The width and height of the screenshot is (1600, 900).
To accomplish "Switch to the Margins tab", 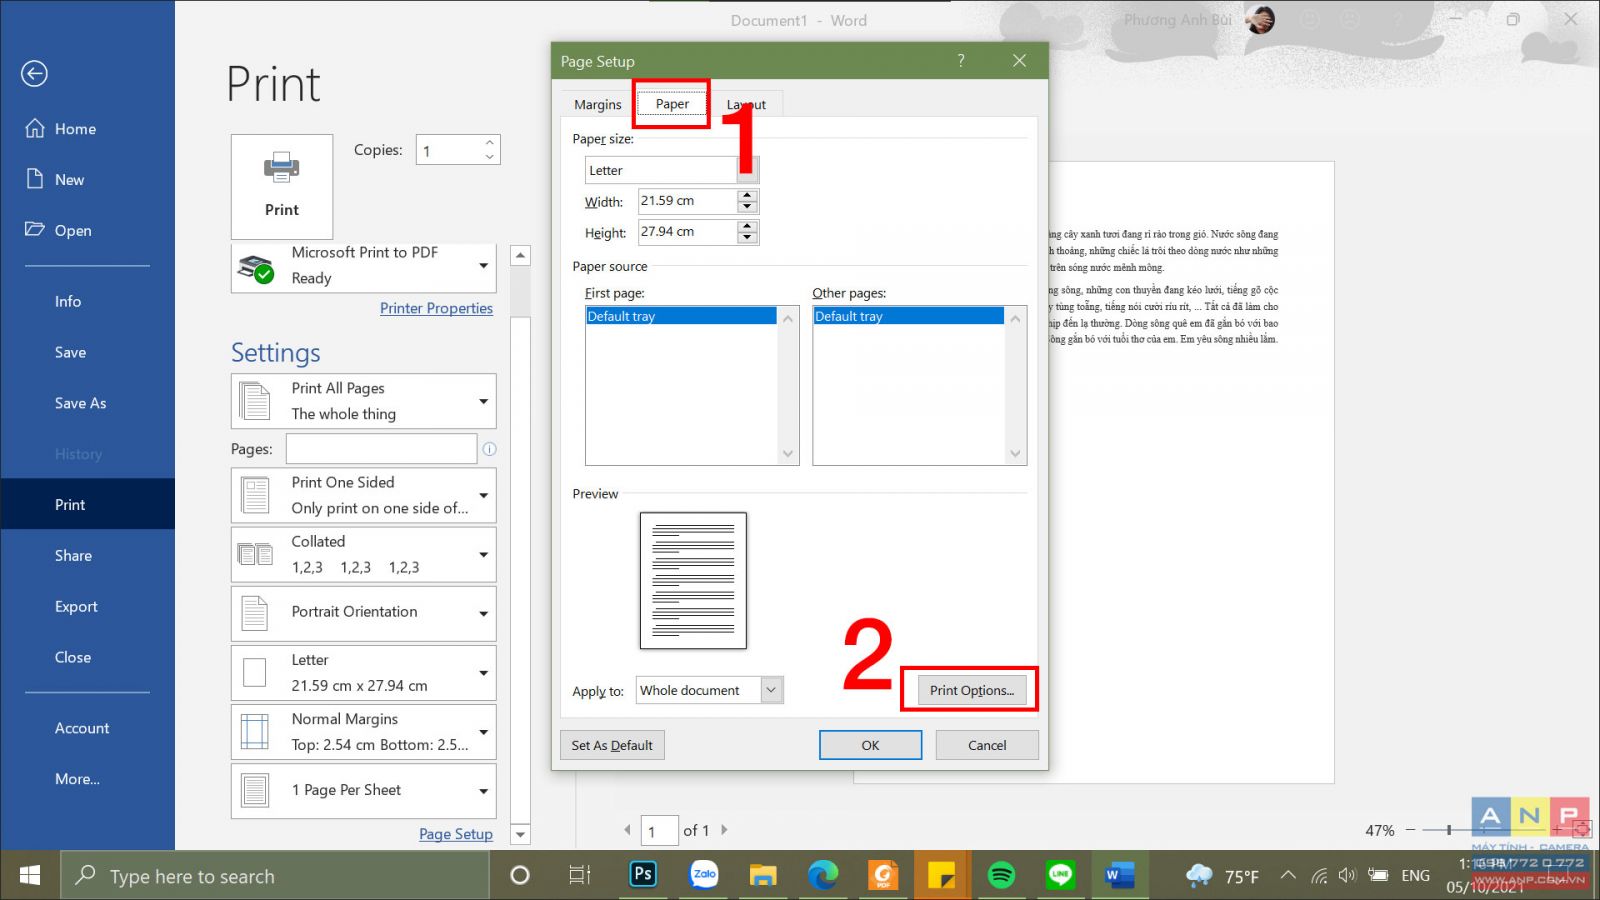I will (598, 104).
